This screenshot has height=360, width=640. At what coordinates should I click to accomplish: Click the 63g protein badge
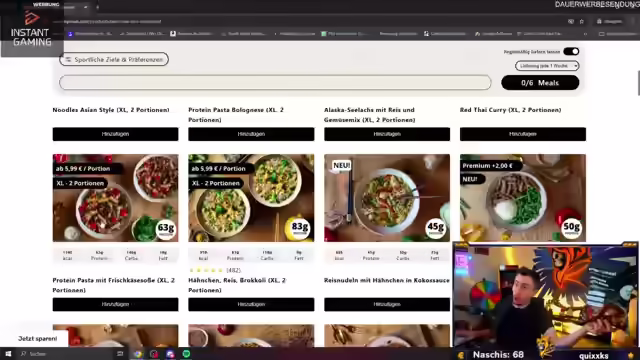click(x=166, y=229)
